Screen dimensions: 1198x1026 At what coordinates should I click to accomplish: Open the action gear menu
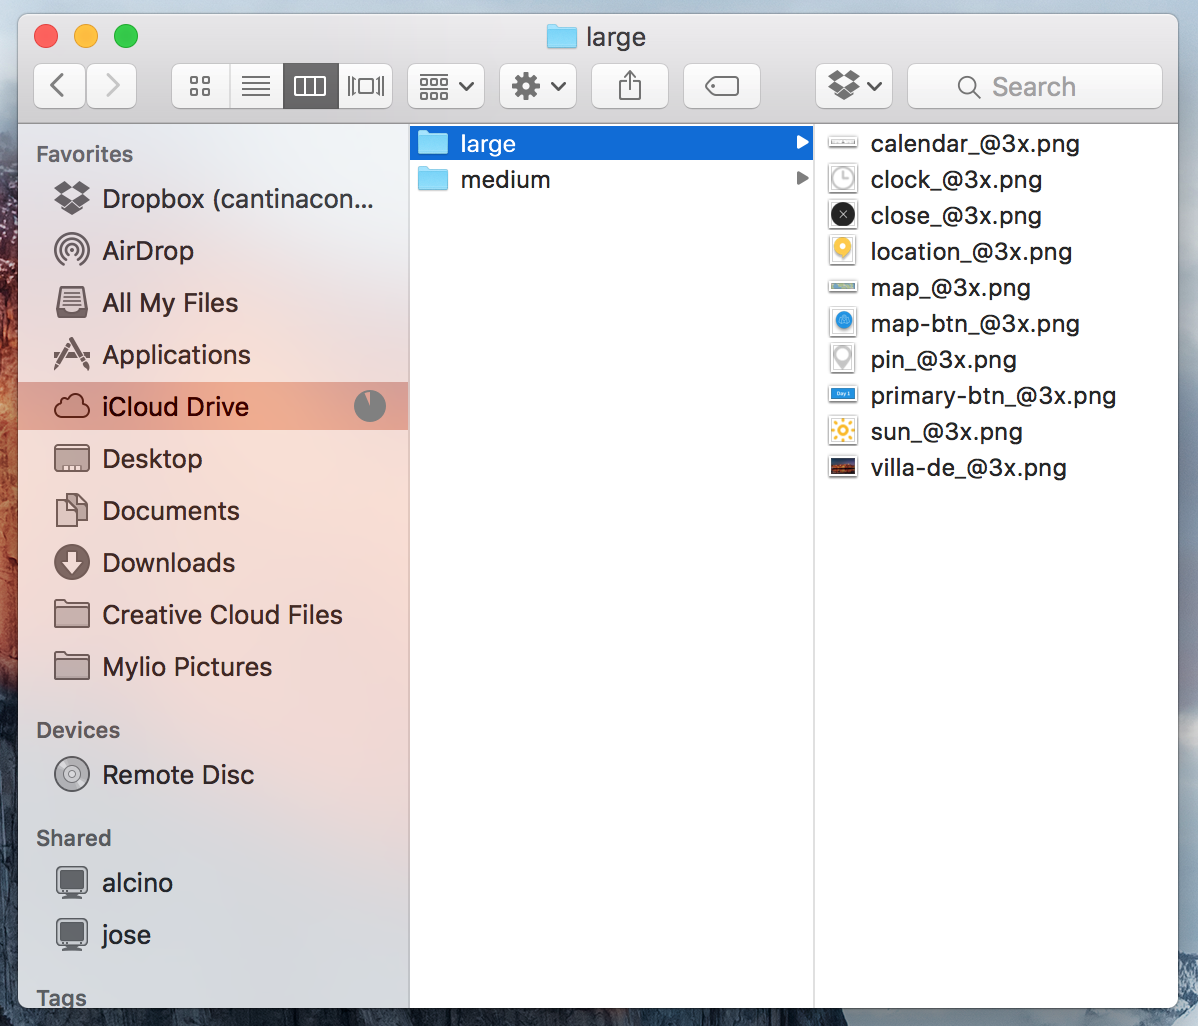537,86
